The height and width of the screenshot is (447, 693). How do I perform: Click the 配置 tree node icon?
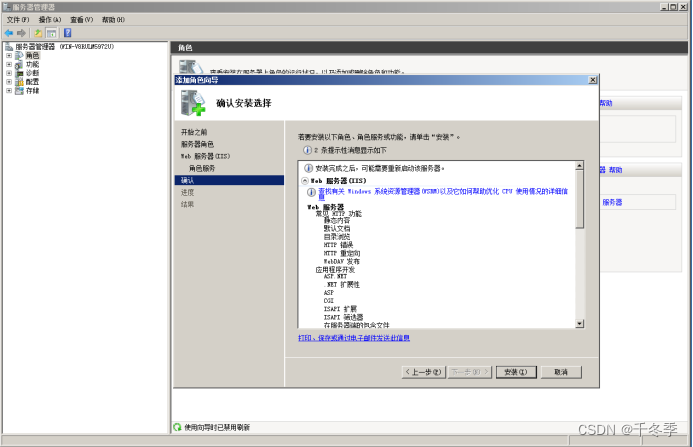[x=19, y=82]
